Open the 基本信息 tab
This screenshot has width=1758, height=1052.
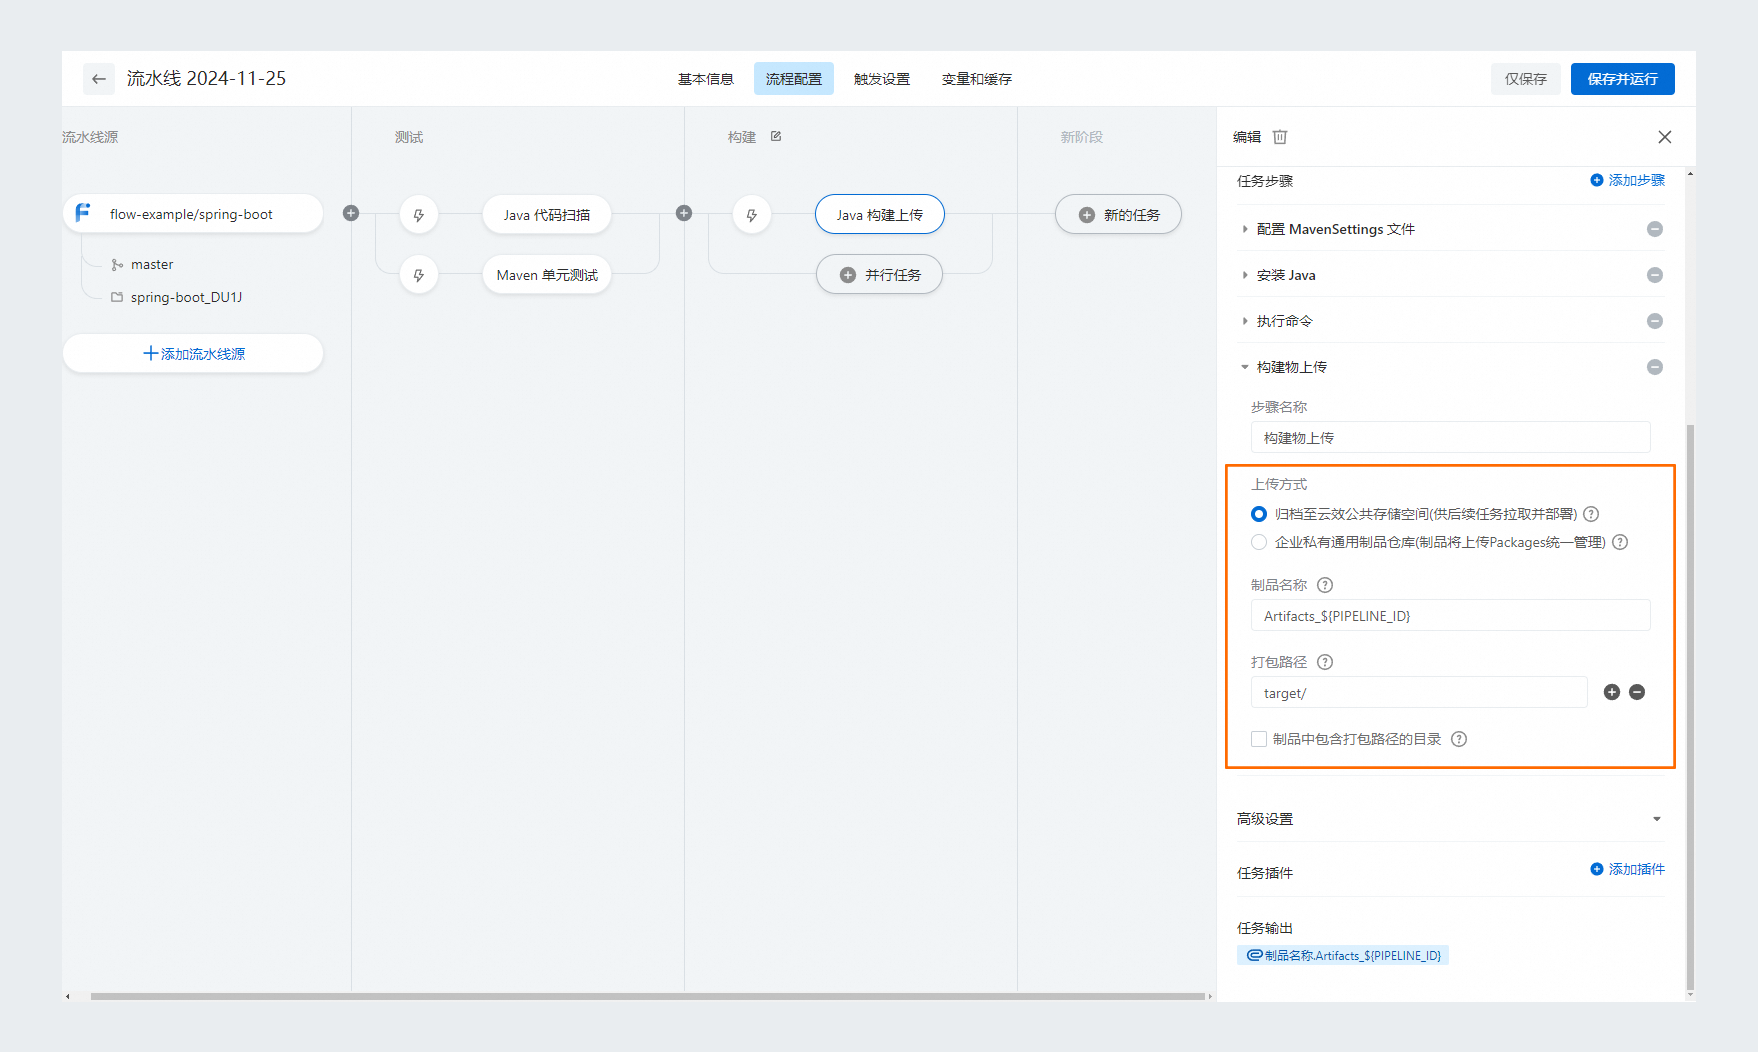(x=706, y=79)
